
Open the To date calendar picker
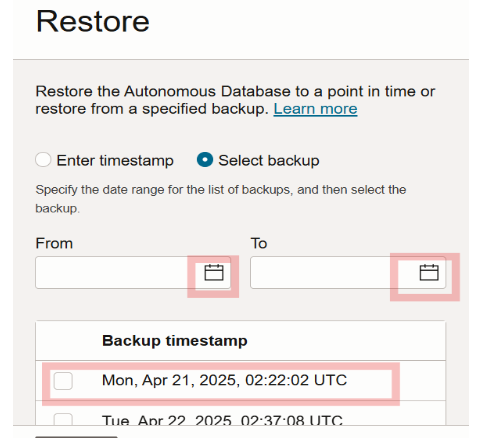tap(429, 273)
